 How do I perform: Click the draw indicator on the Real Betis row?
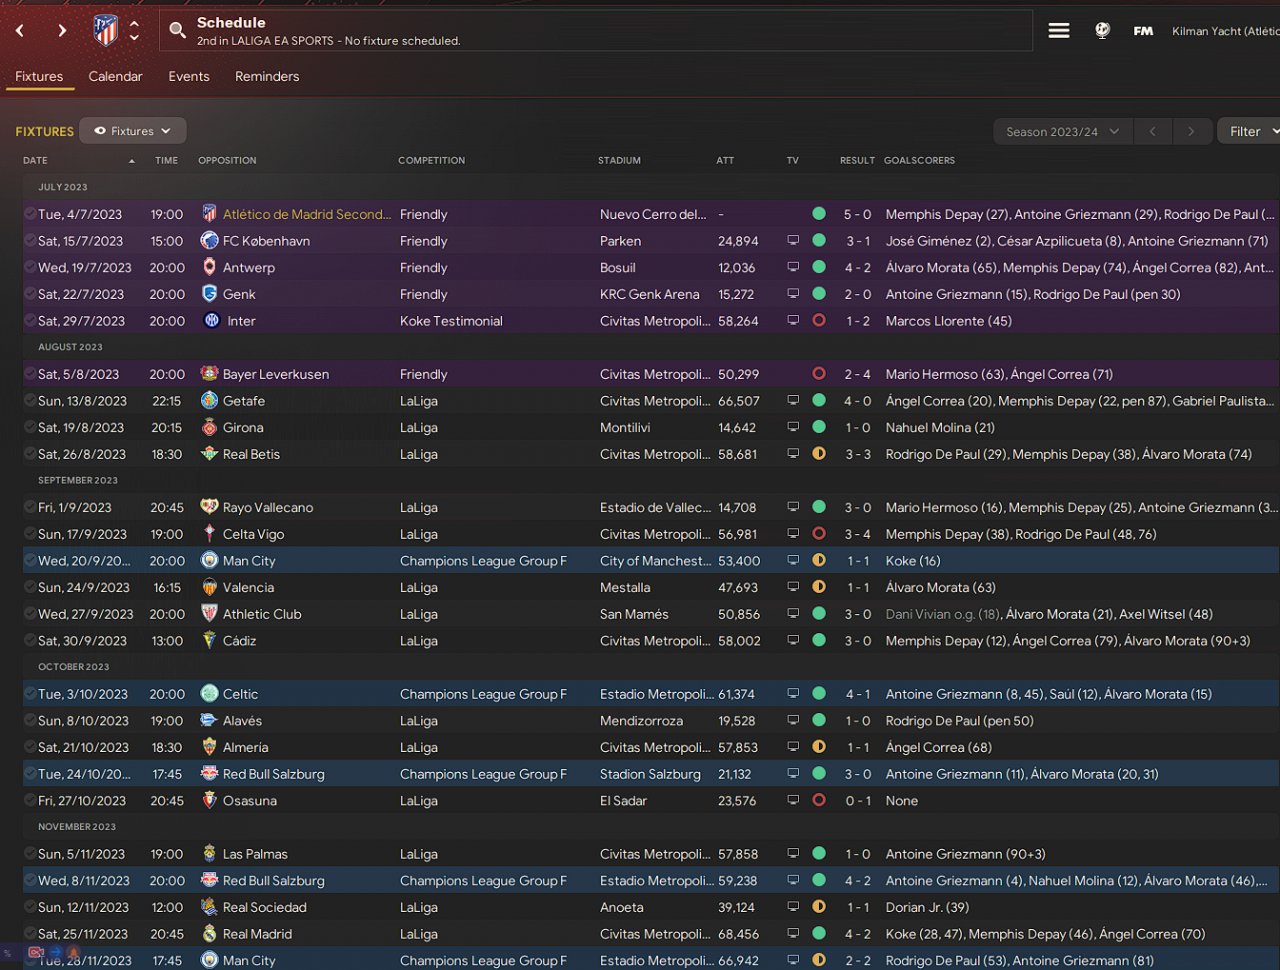point(819,454)
